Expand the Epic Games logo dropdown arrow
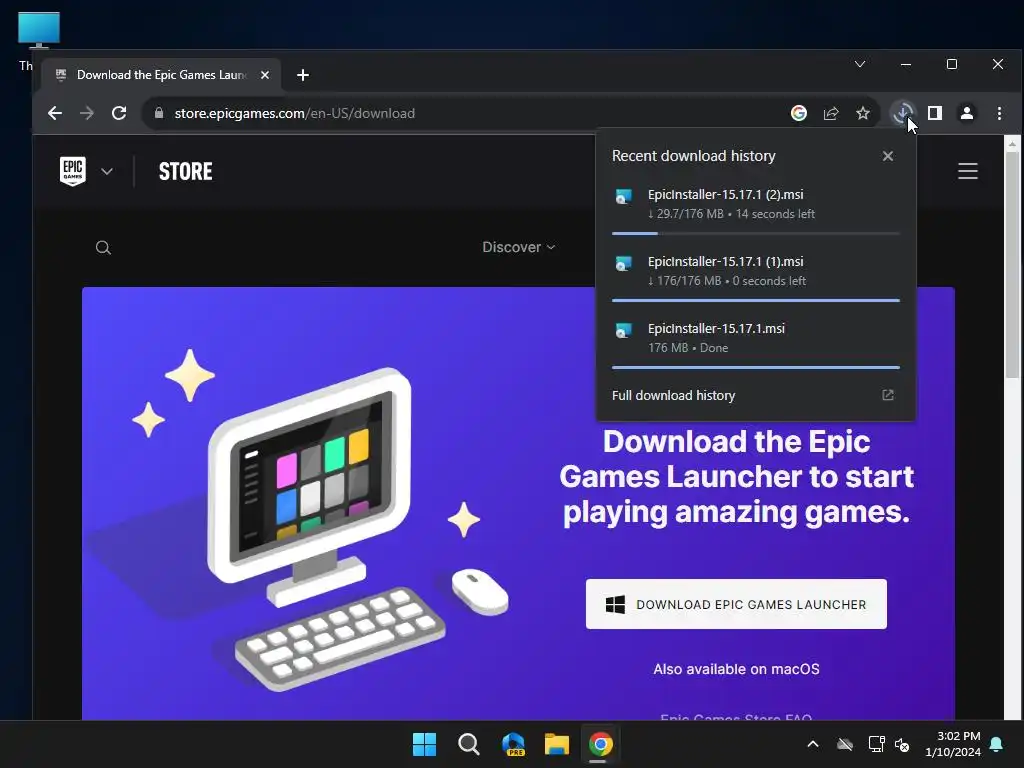 (107, 171)
